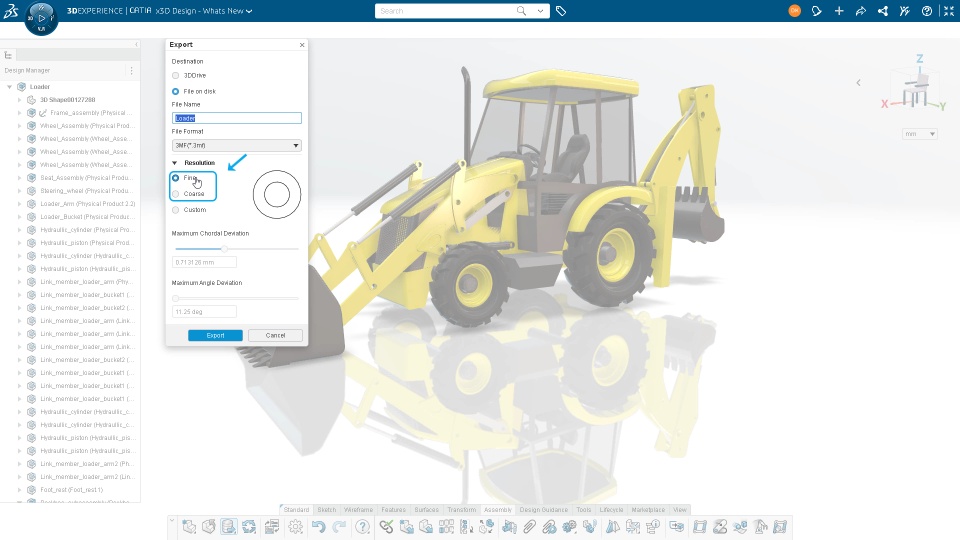Select Fine resolution
Screen dimensions: 960x540
coord(176,178)
